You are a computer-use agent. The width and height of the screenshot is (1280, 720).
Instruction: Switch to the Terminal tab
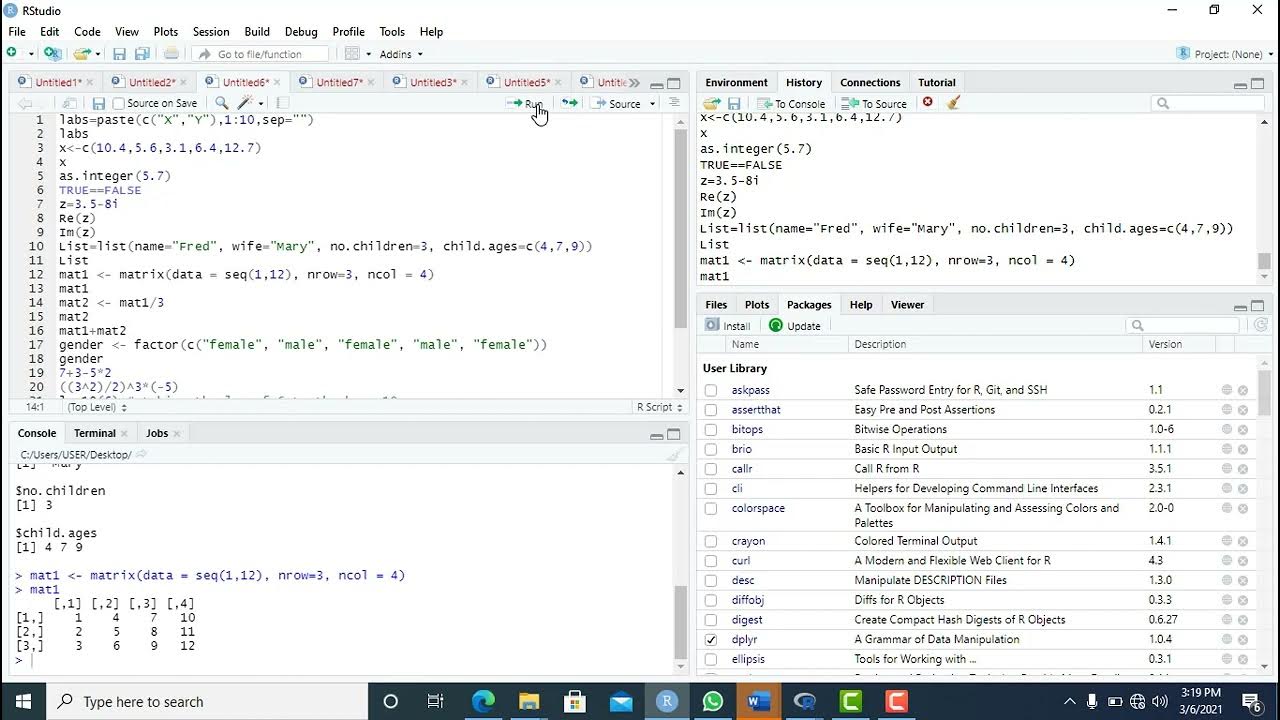95,433
